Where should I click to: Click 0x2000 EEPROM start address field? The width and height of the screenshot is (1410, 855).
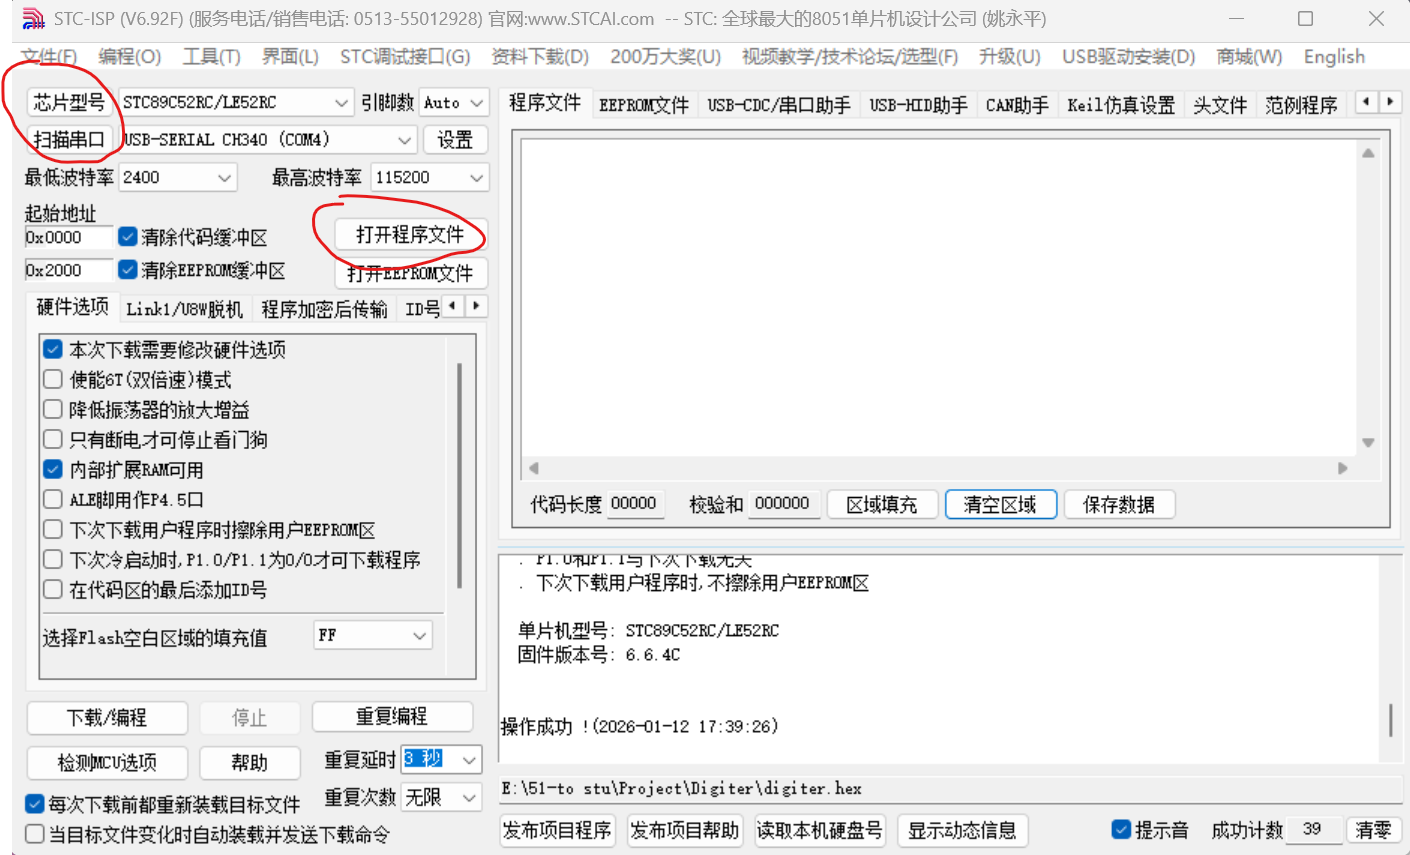click(69, 270)
